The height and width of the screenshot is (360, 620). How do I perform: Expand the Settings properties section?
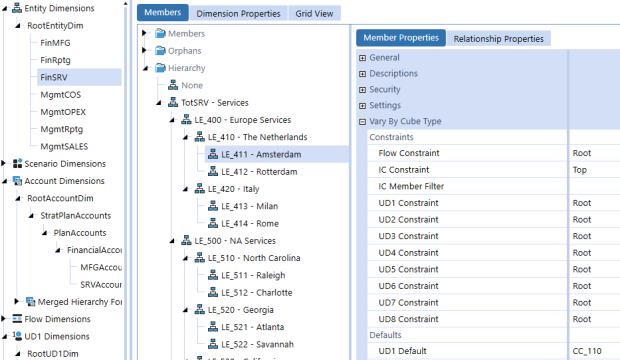pos(362,106)
